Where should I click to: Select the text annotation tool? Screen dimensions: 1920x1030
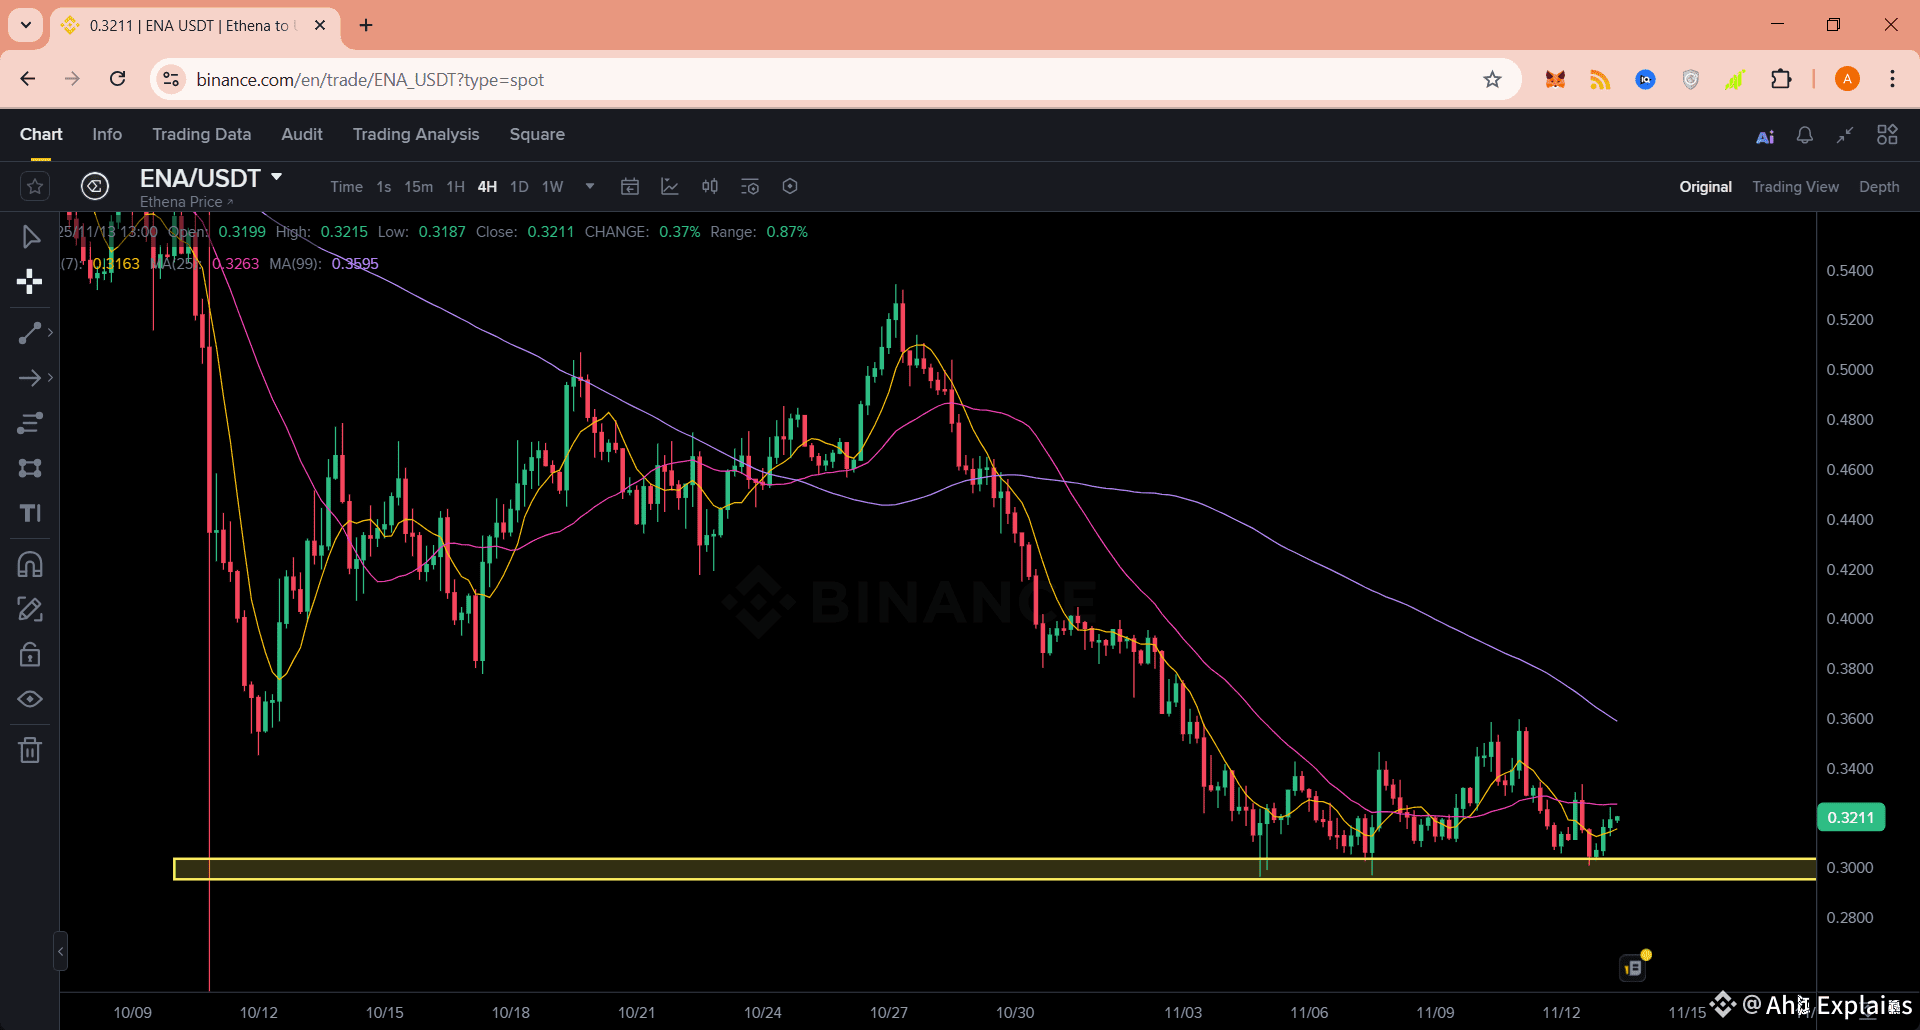30,513
